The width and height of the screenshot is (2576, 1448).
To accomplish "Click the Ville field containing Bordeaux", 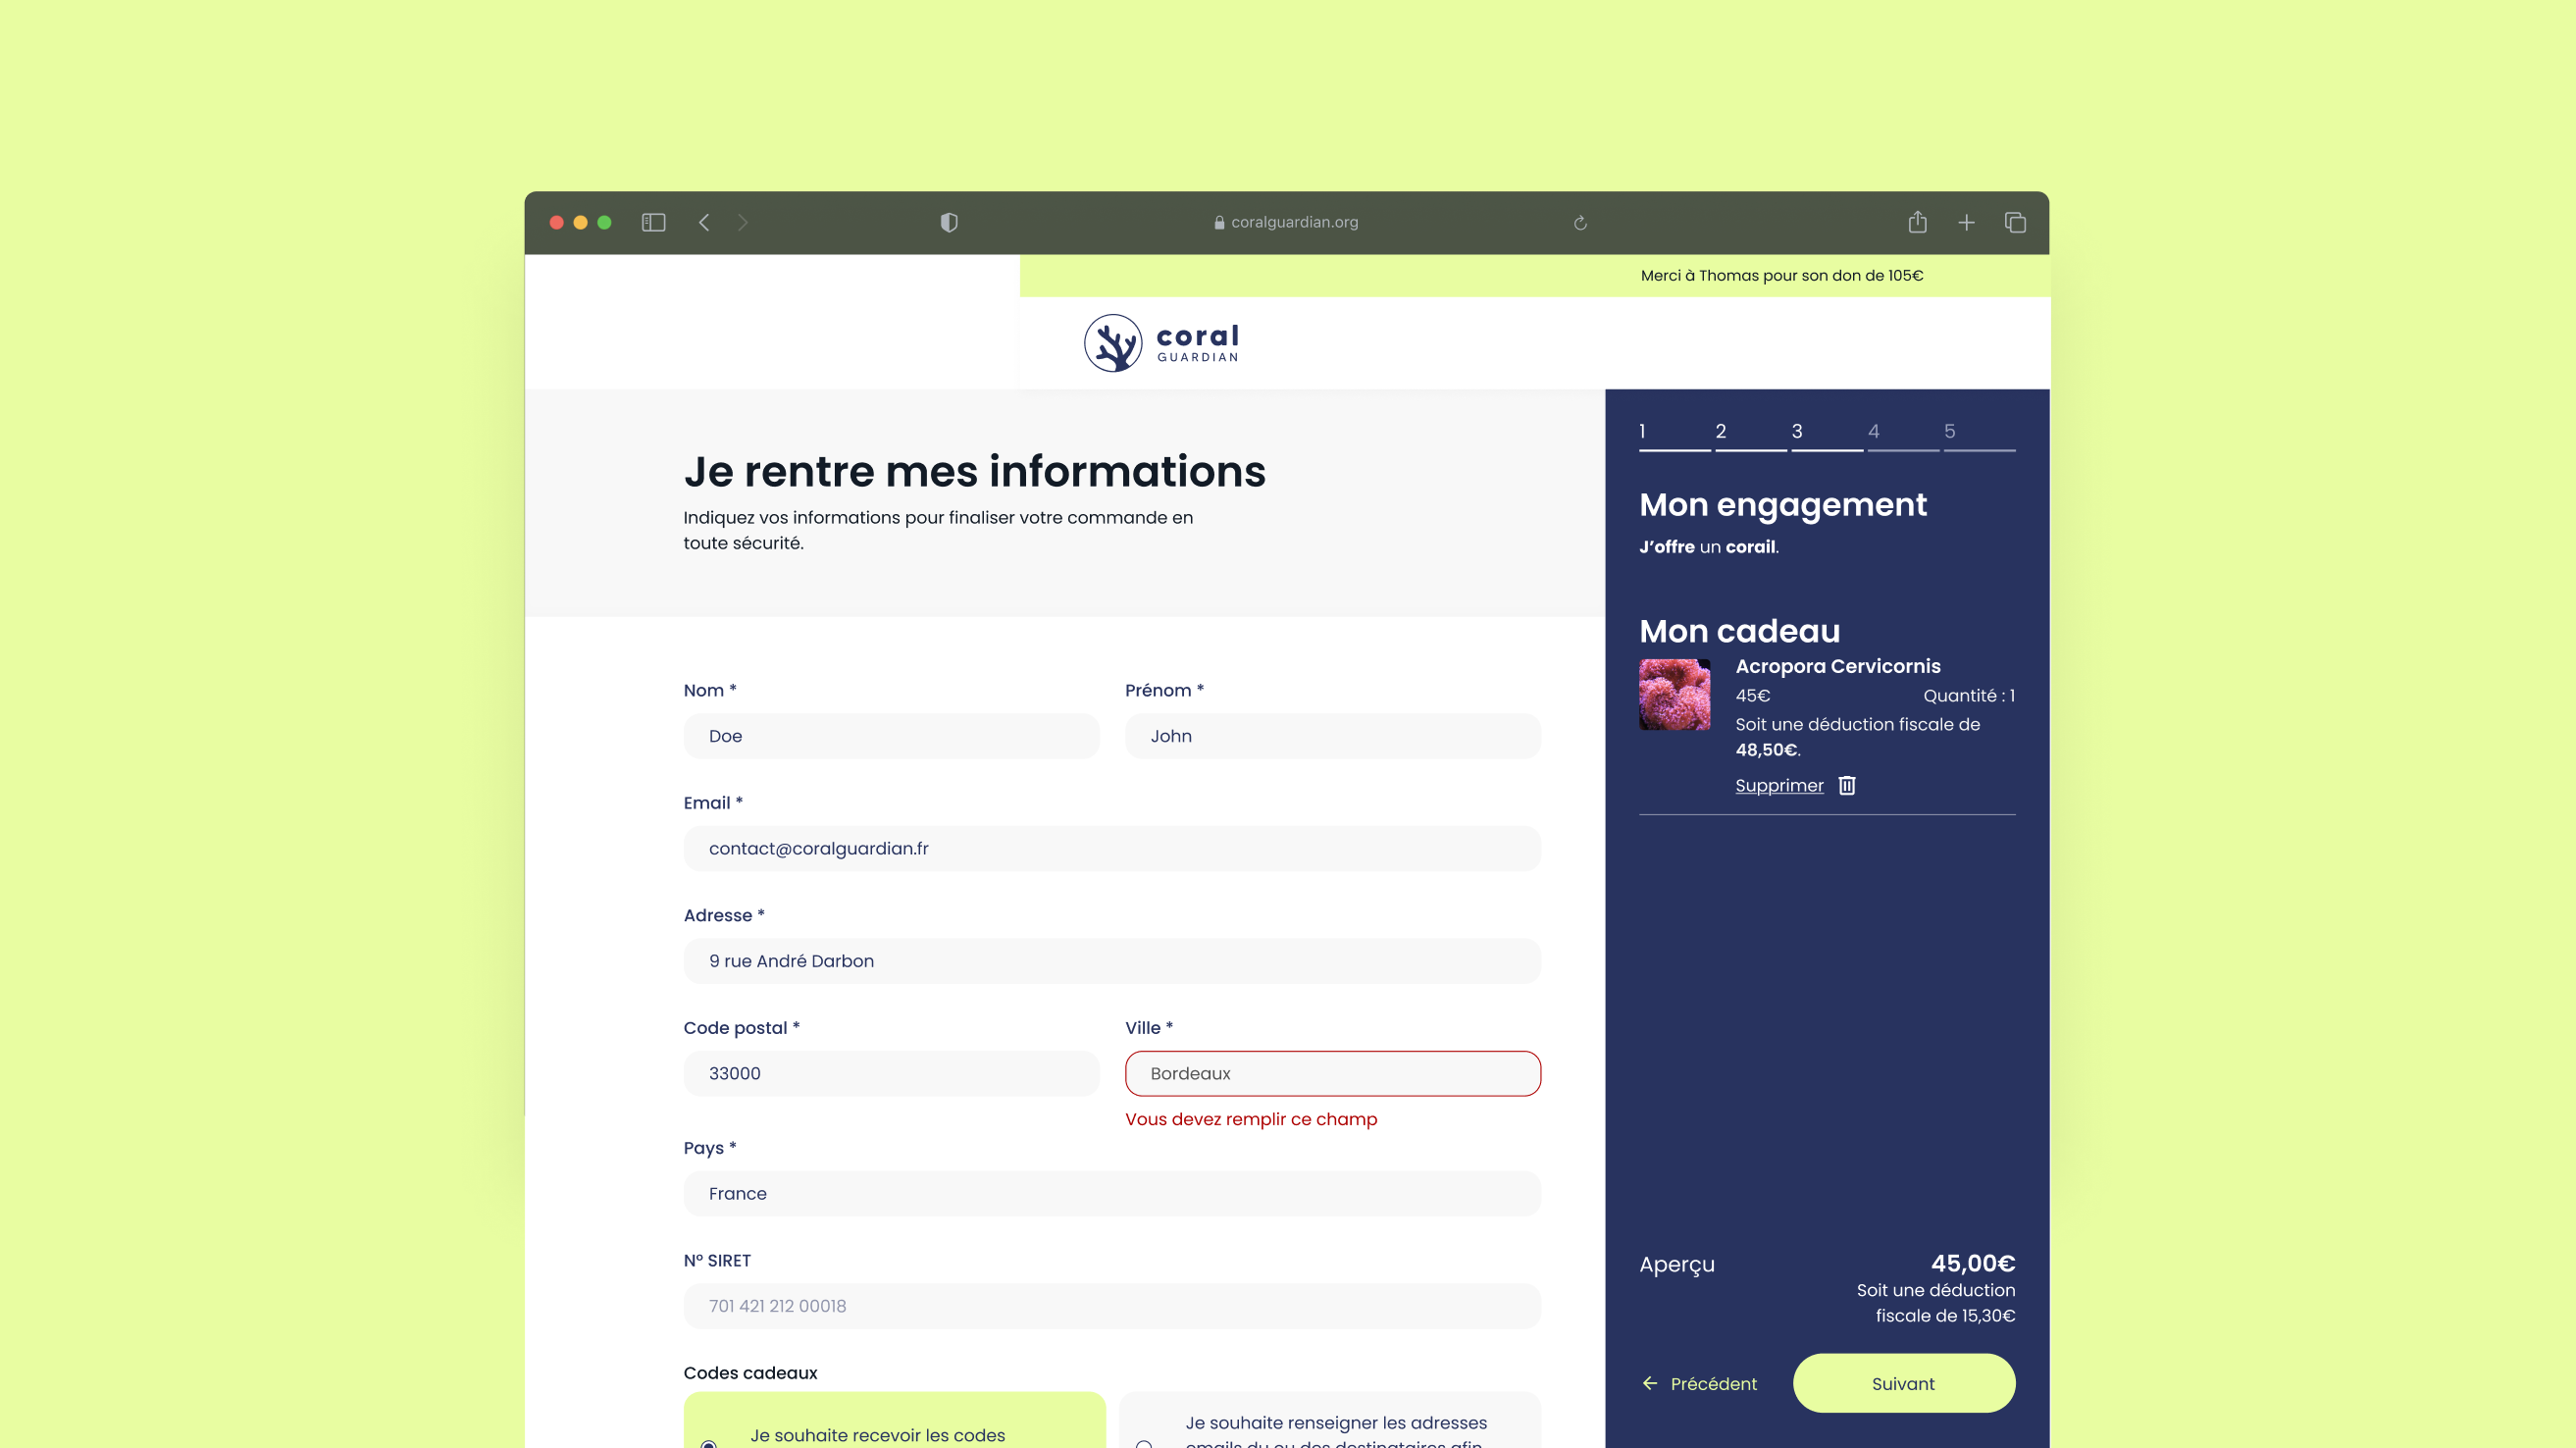I will [1332, 1073].
